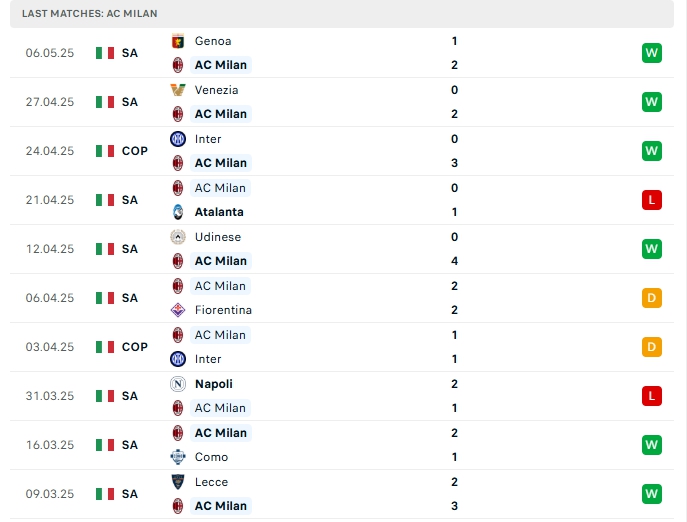This screenshot has width=687, height=522.
Task: Click the Lecce club badge
Action: [177, 482]
